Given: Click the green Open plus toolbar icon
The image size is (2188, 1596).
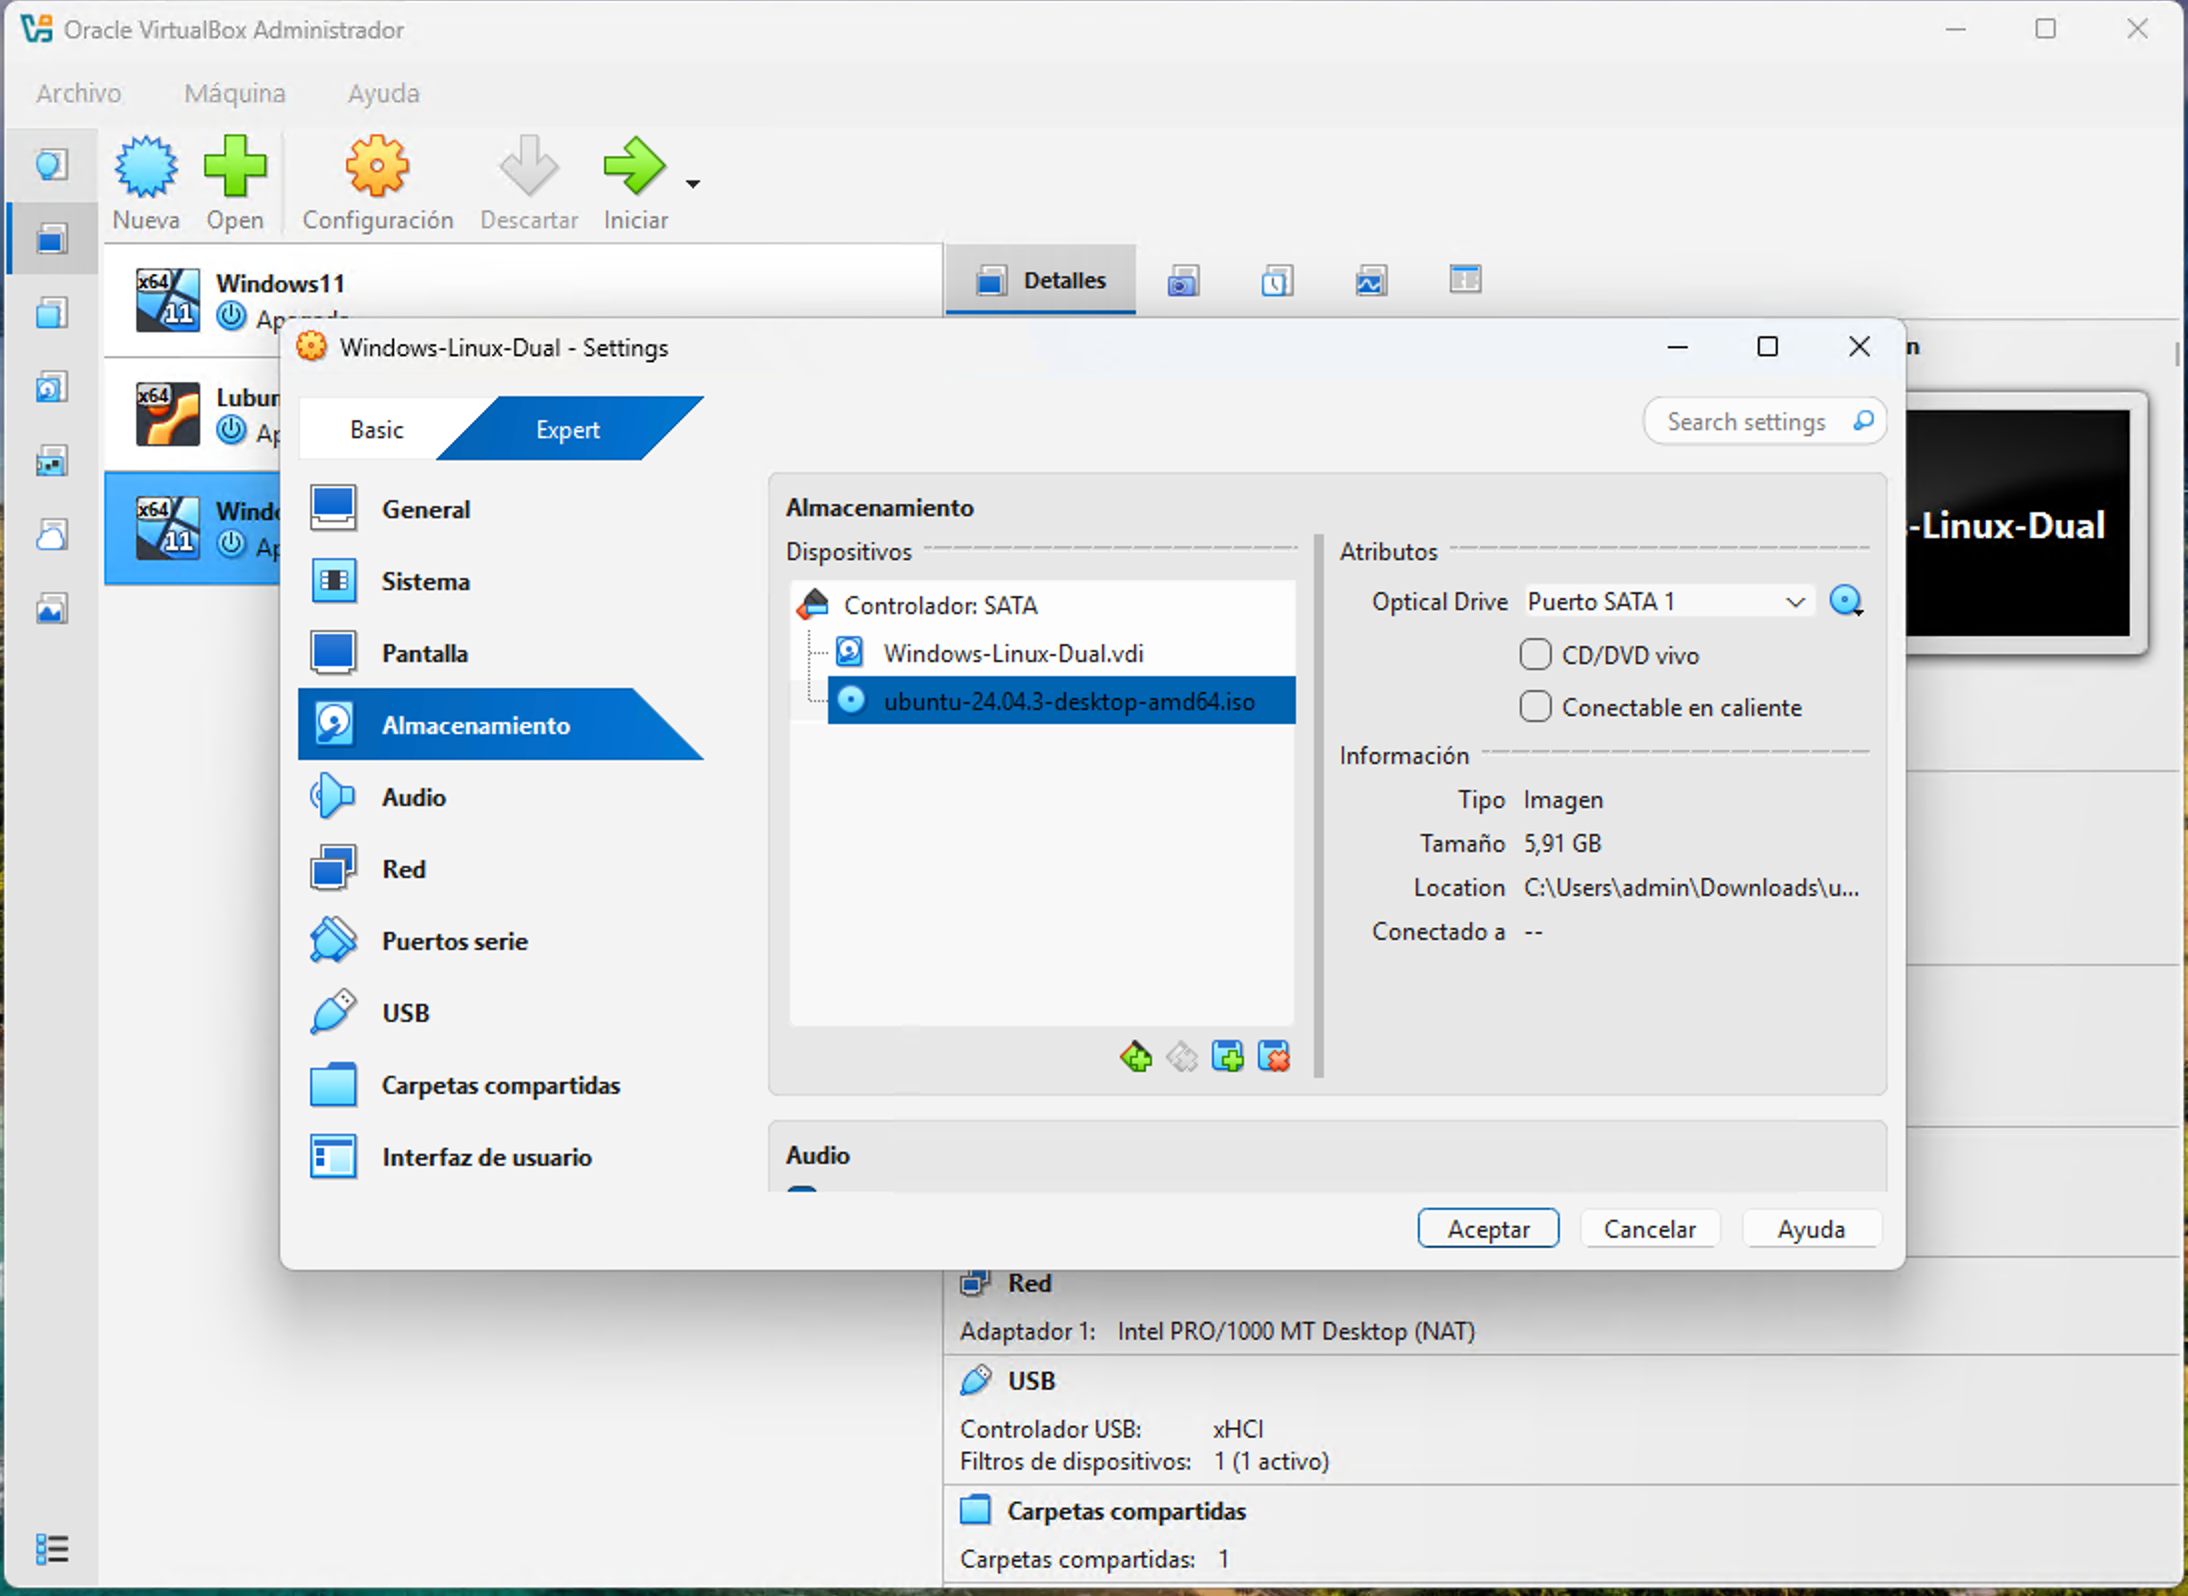Looking at the screenshot, I should point(235,167).
